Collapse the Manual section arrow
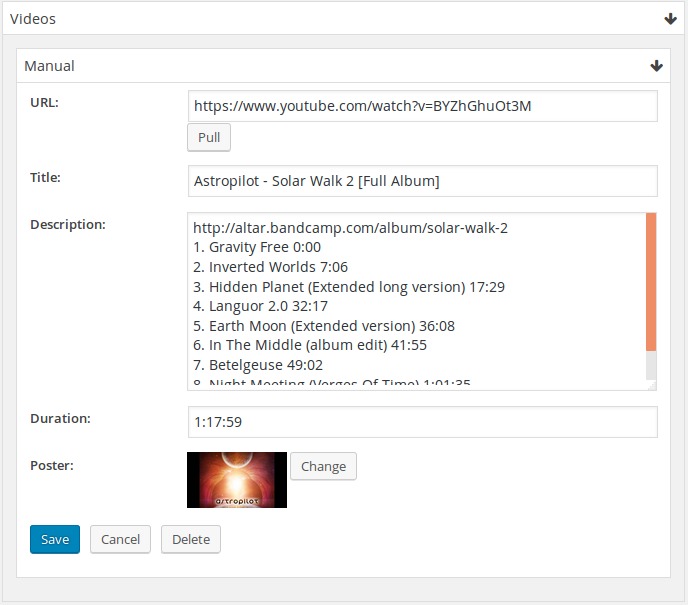The height and width of the screenshot is (605, 688). pyautogui.click(x=656, y=66)
